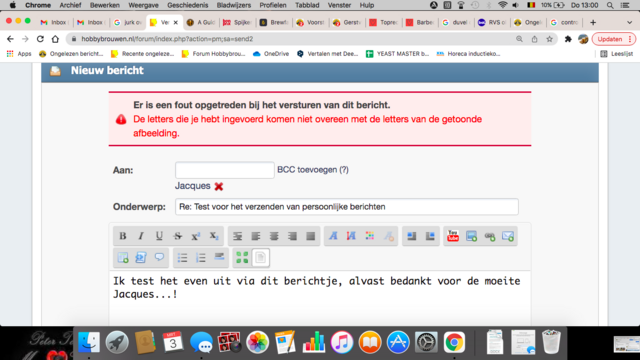Reload the current page

point(40,39)
